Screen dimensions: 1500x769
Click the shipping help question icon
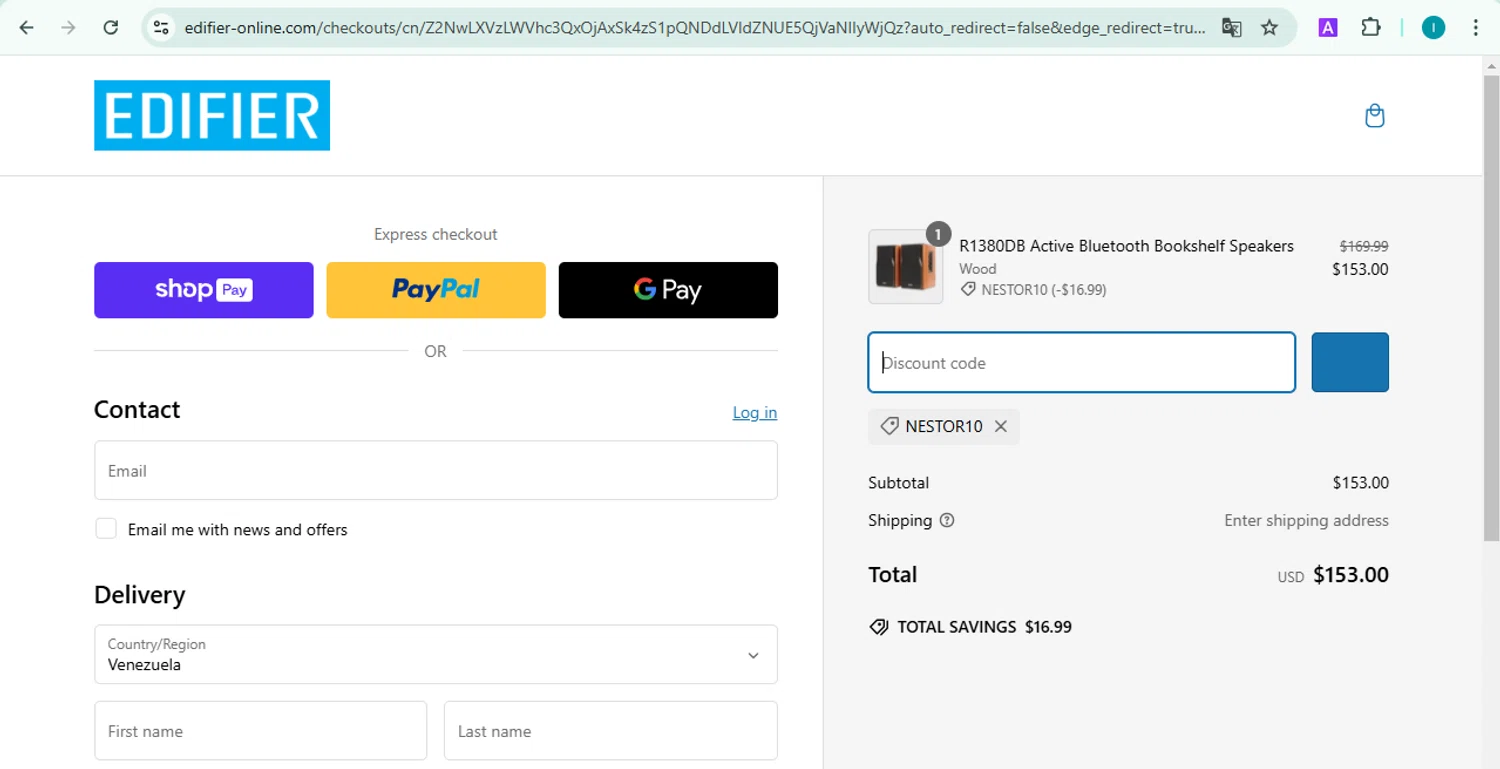tap(947, 520)
